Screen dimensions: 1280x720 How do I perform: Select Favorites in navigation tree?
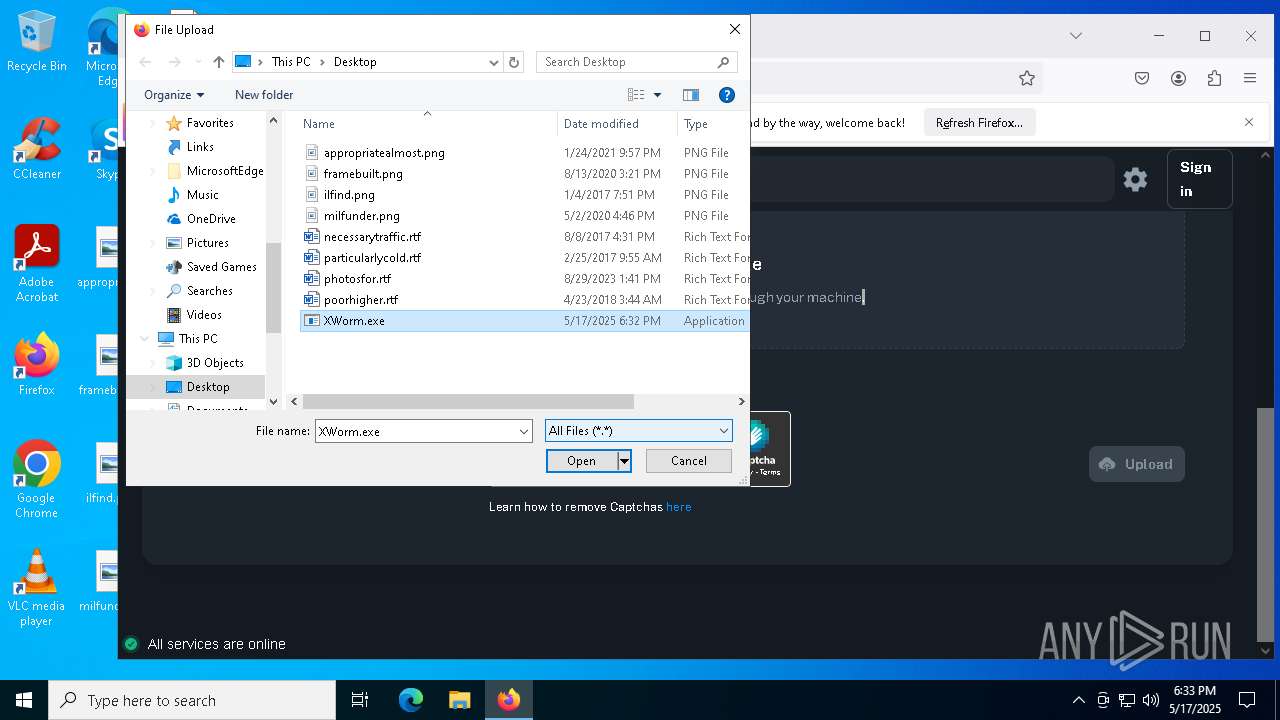coord(209,123)
